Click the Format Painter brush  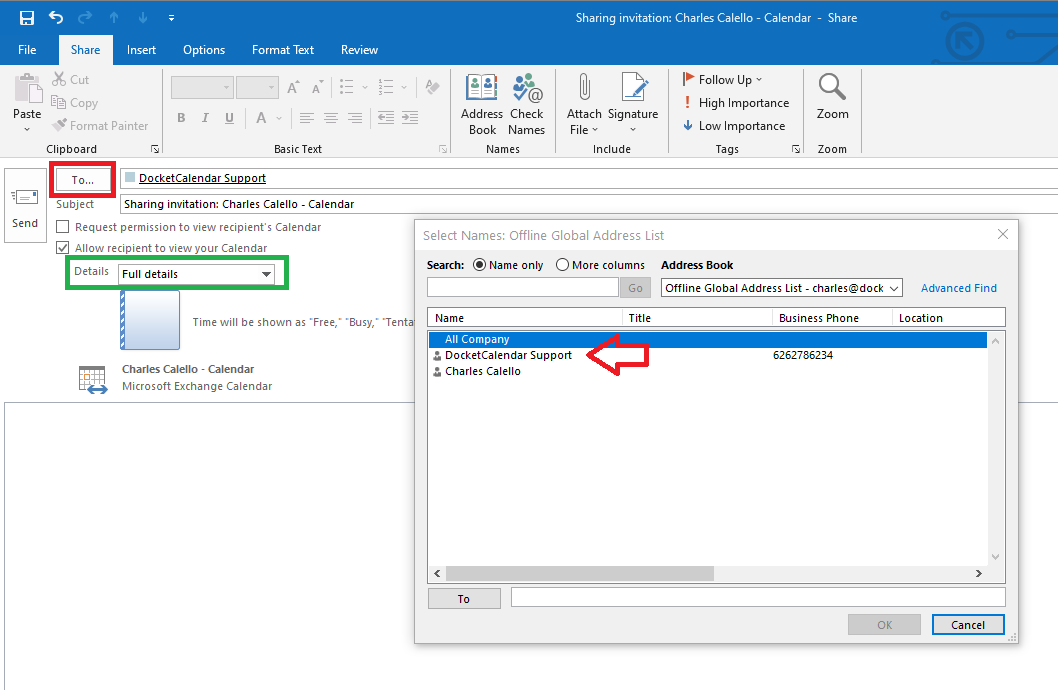click(x=59, y=125)
